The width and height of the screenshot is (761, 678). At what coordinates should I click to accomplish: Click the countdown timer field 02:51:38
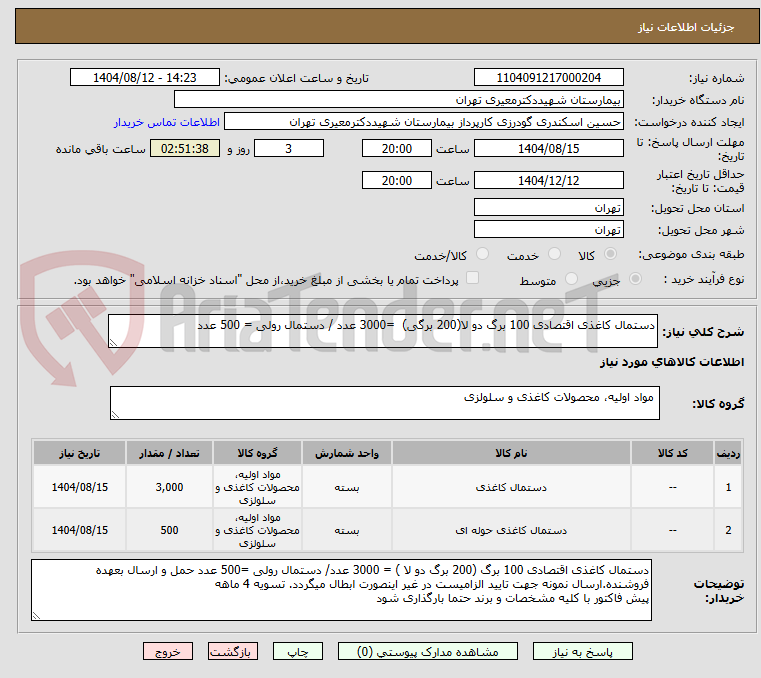(x=185, y=148)
